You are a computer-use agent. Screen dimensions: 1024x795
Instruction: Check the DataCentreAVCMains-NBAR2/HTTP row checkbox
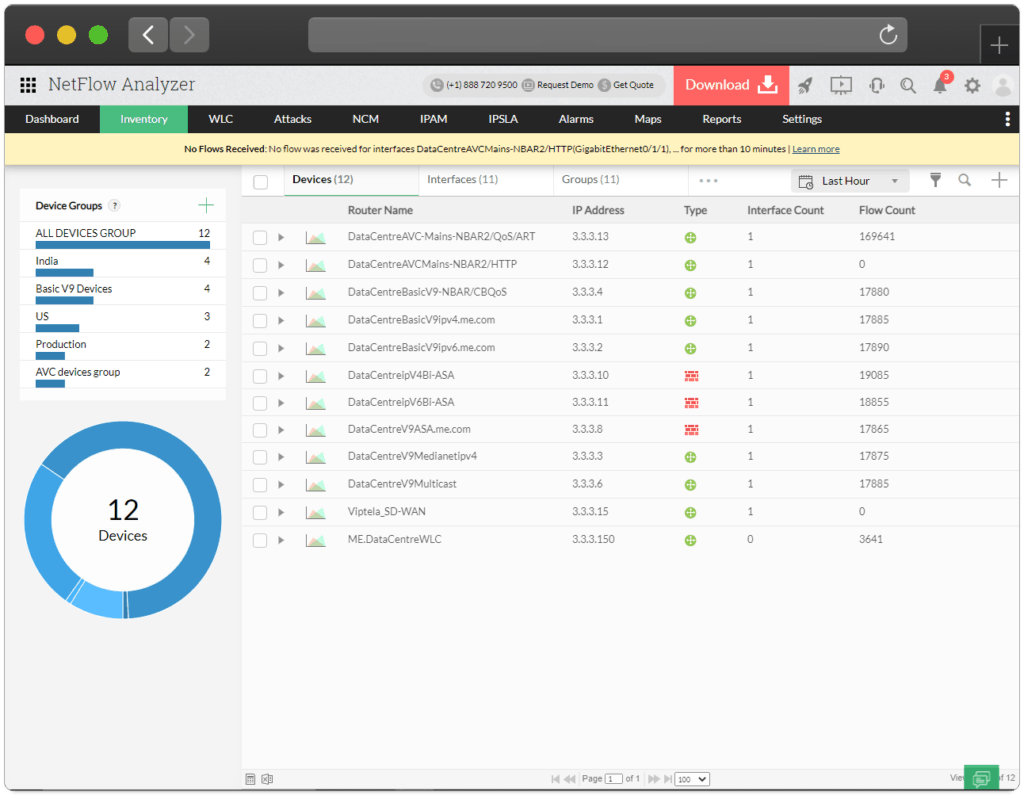click(x=260, y=265)
